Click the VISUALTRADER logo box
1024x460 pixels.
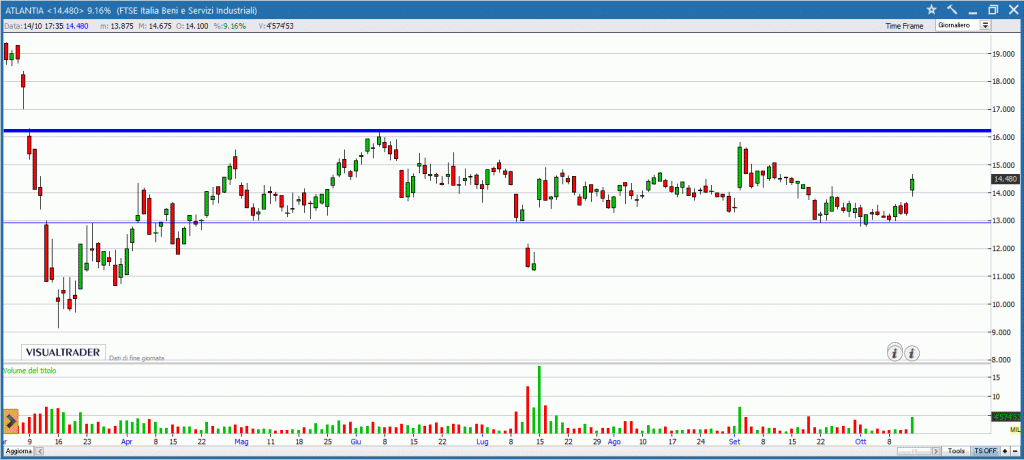point(63,352)
